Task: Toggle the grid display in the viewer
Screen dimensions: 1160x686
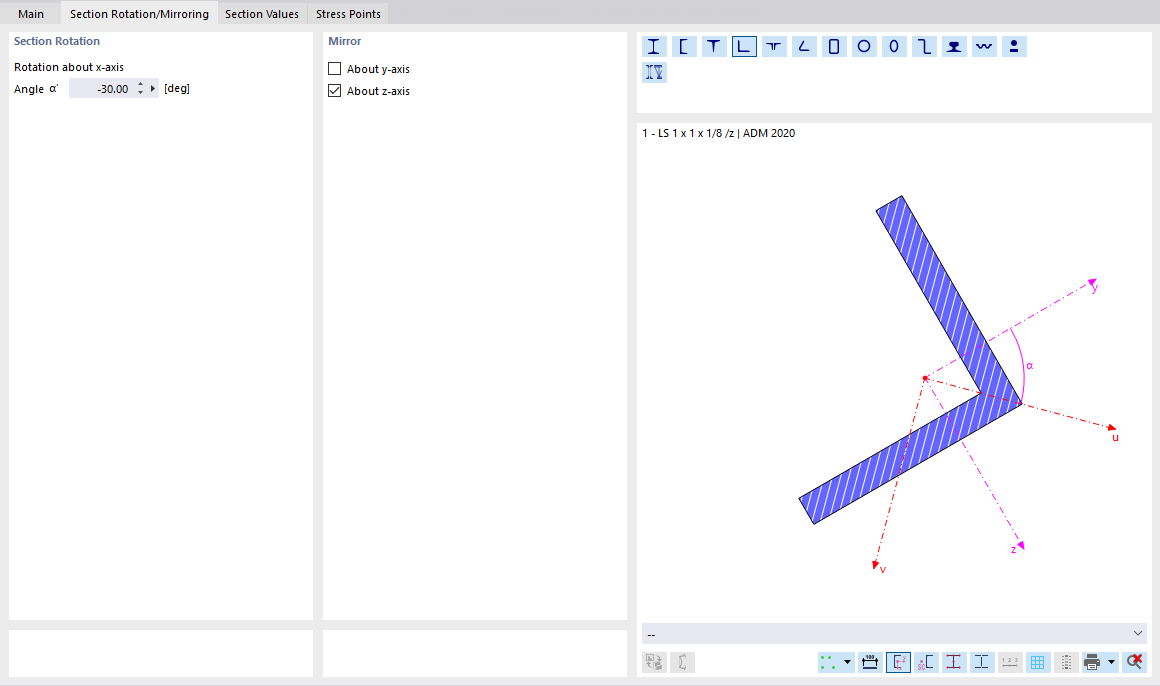Action: pyautogui.click(x=1037, y=661)
